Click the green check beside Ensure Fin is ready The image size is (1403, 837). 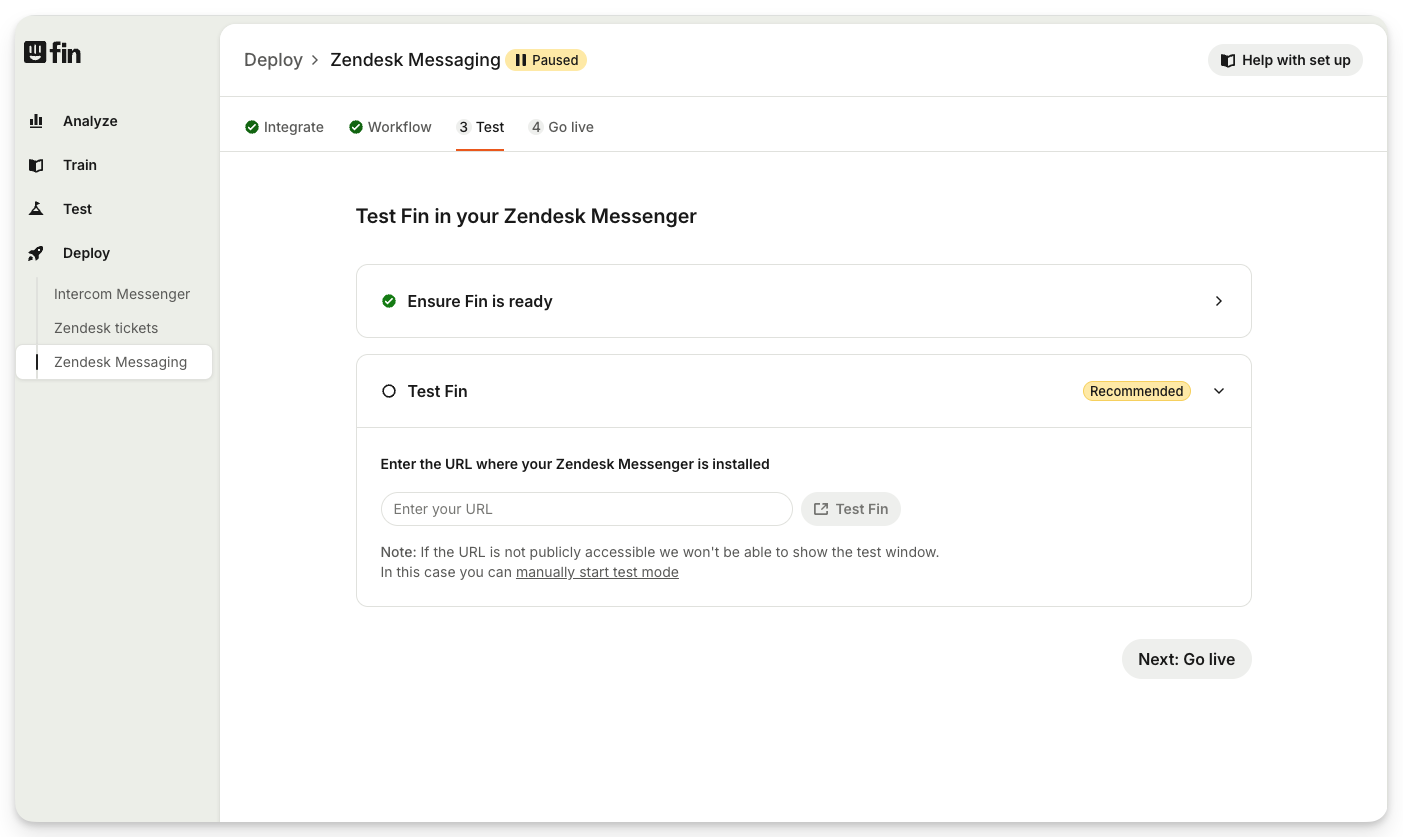(x=389, y=301)
